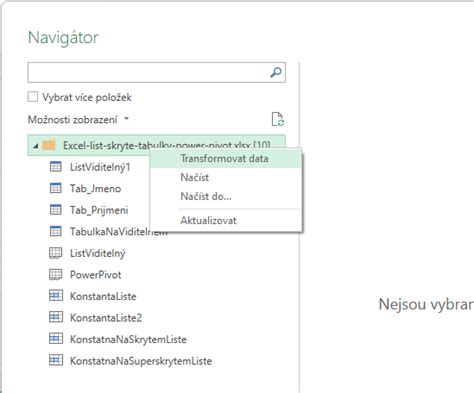Click the icon beside KonstatnaNaSkrytemListe
The height and width of the screenshot is (393, 474).
coord(56,339)
